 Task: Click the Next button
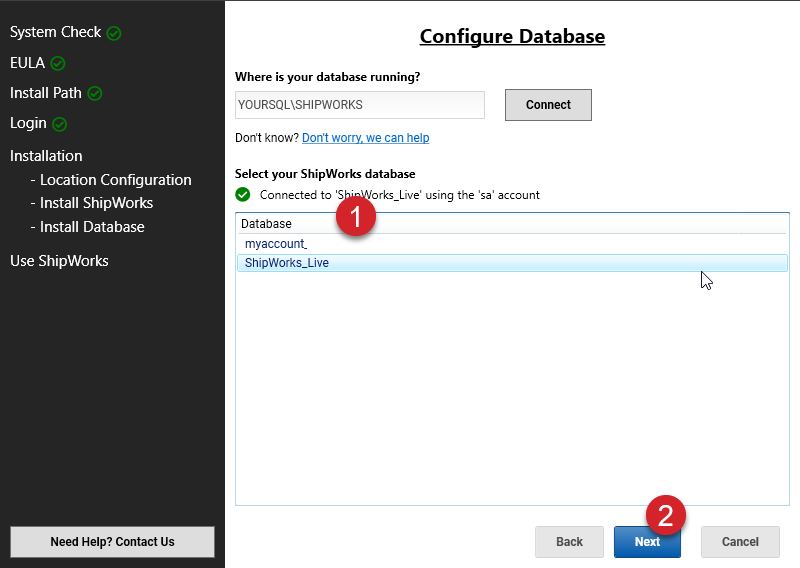[x=647, y=541]
